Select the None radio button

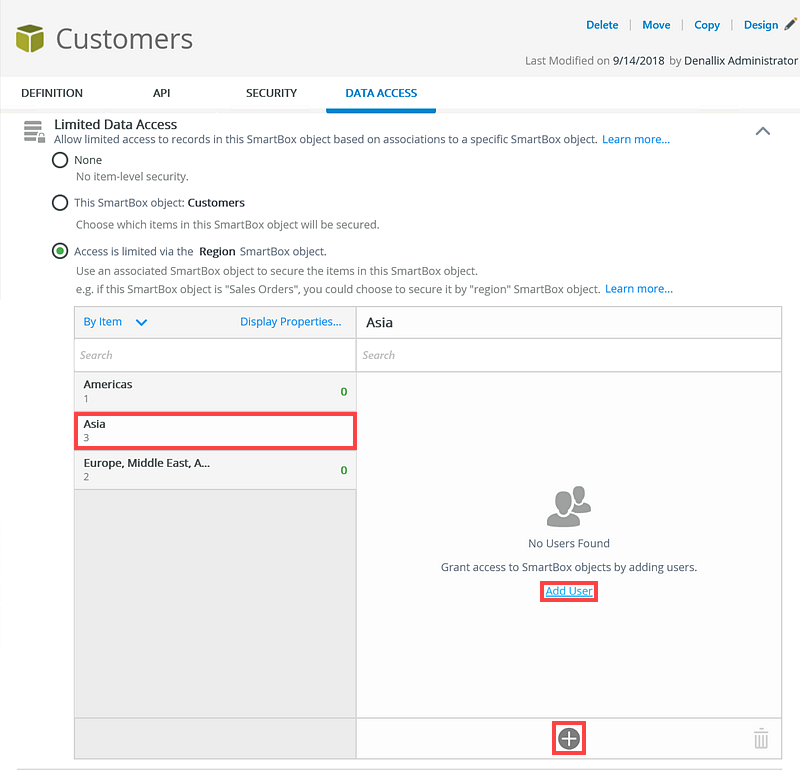[60, 160]
